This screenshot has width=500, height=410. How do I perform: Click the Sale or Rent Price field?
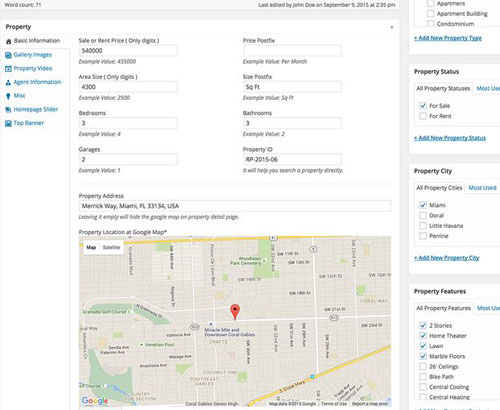pyautogui.click(x=128, y=51)
